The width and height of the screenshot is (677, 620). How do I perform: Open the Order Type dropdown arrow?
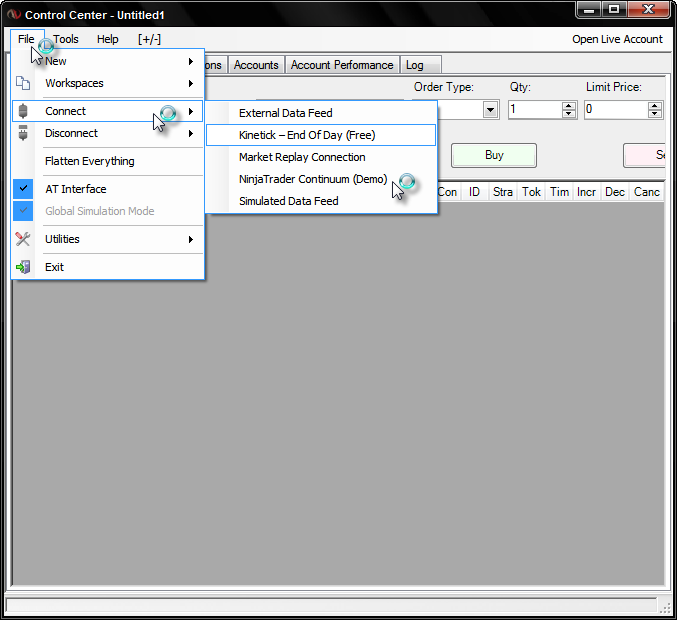click(490, 110)
